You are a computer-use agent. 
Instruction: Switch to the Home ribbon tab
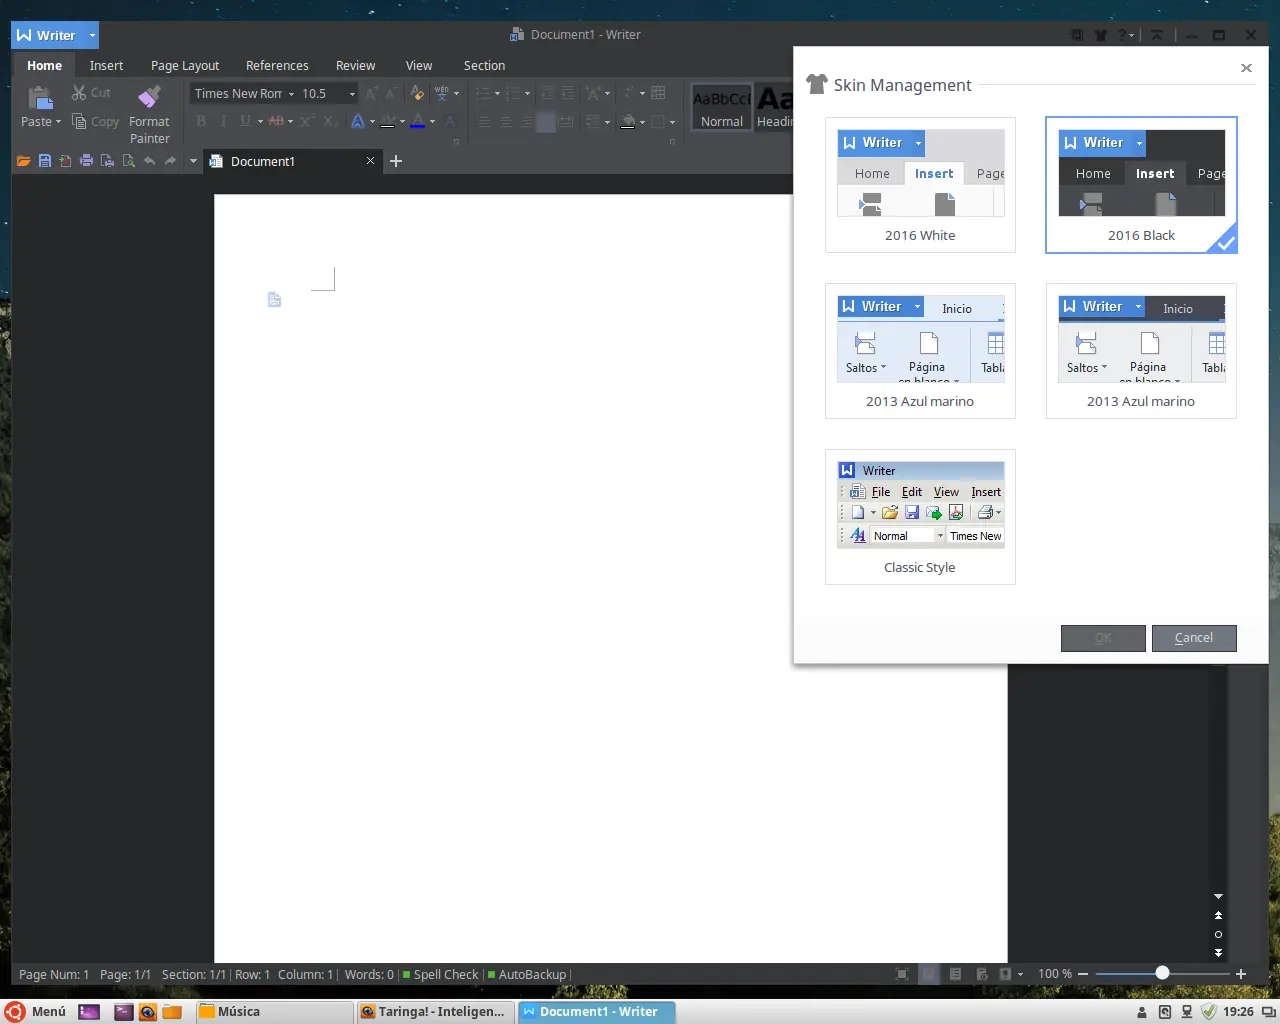click(44, 66)
